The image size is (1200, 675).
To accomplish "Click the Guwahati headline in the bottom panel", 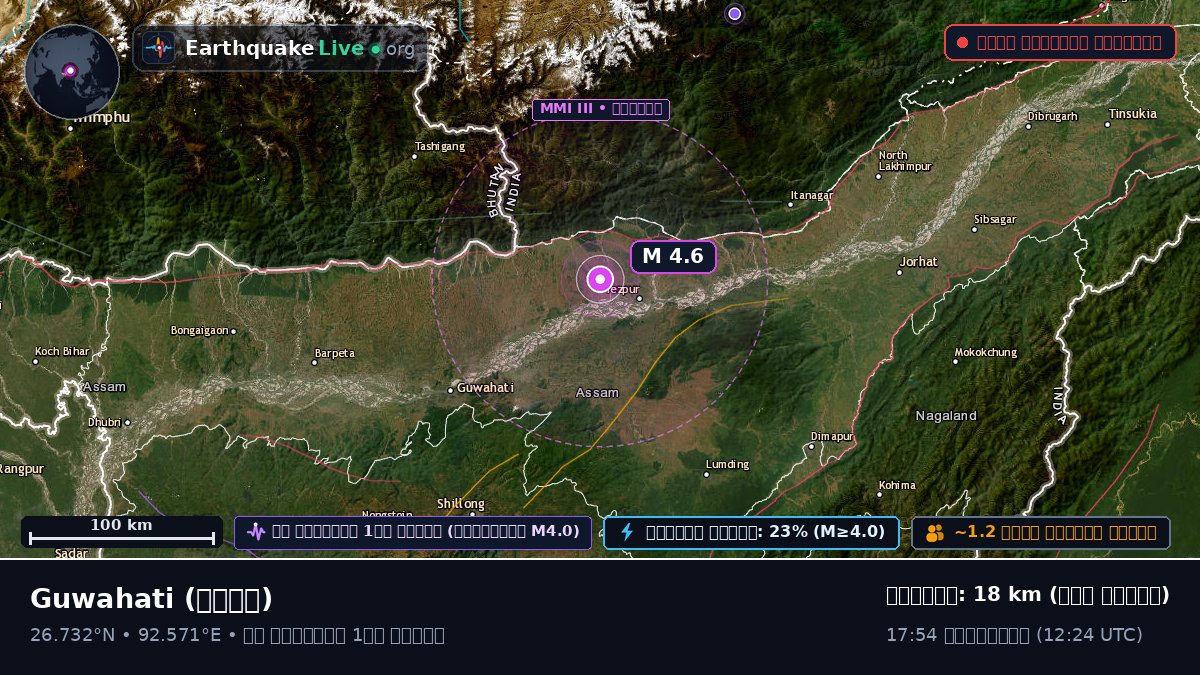I will [152, 599].
